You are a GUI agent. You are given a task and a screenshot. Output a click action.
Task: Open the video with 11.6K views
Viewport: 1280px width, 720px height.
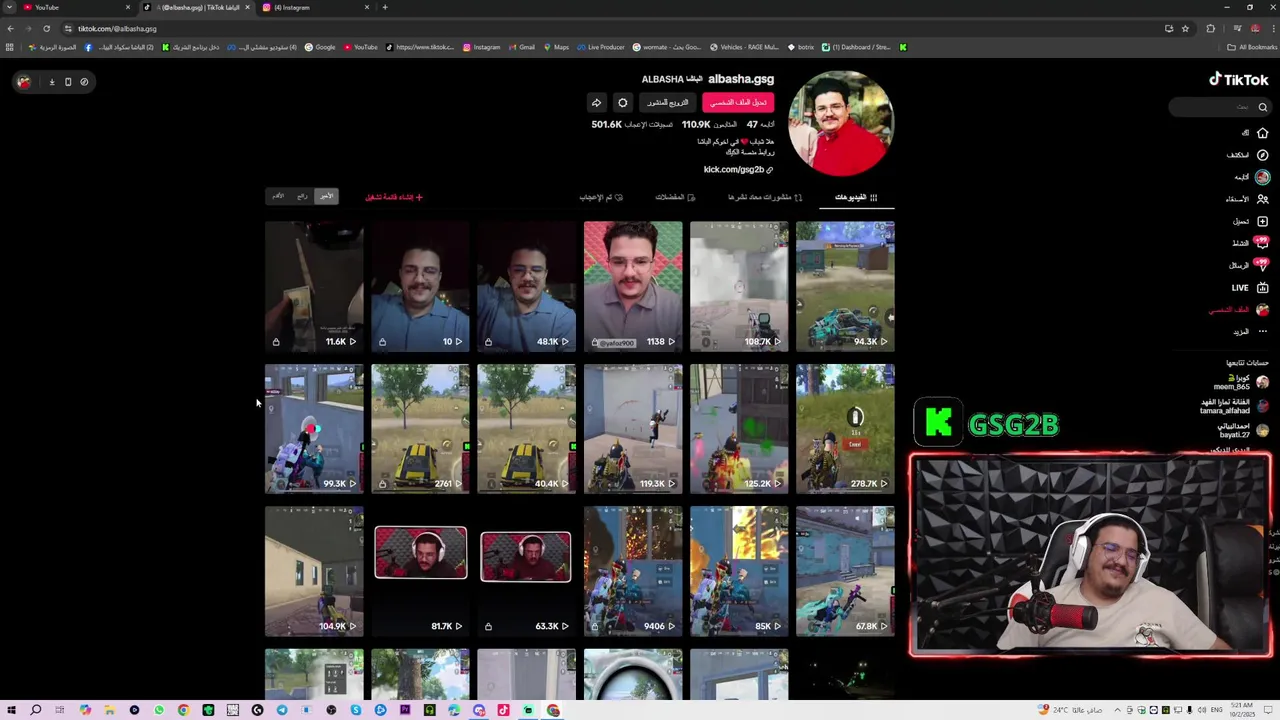314,286
